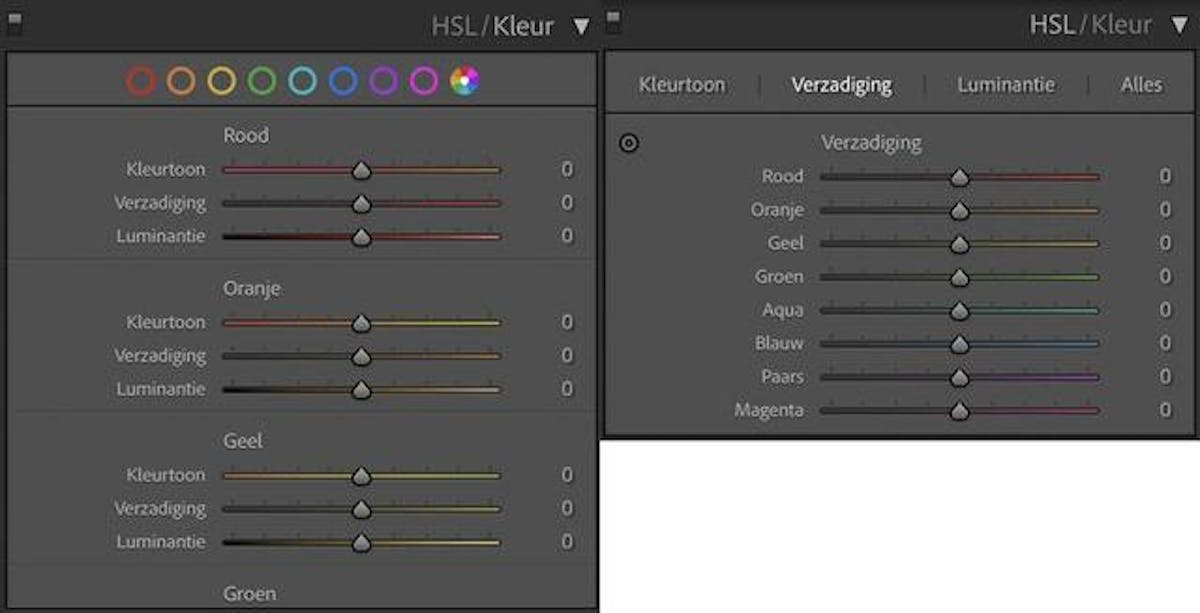
Task: Click the Aqua saturation slider handle
Action: 960,311
